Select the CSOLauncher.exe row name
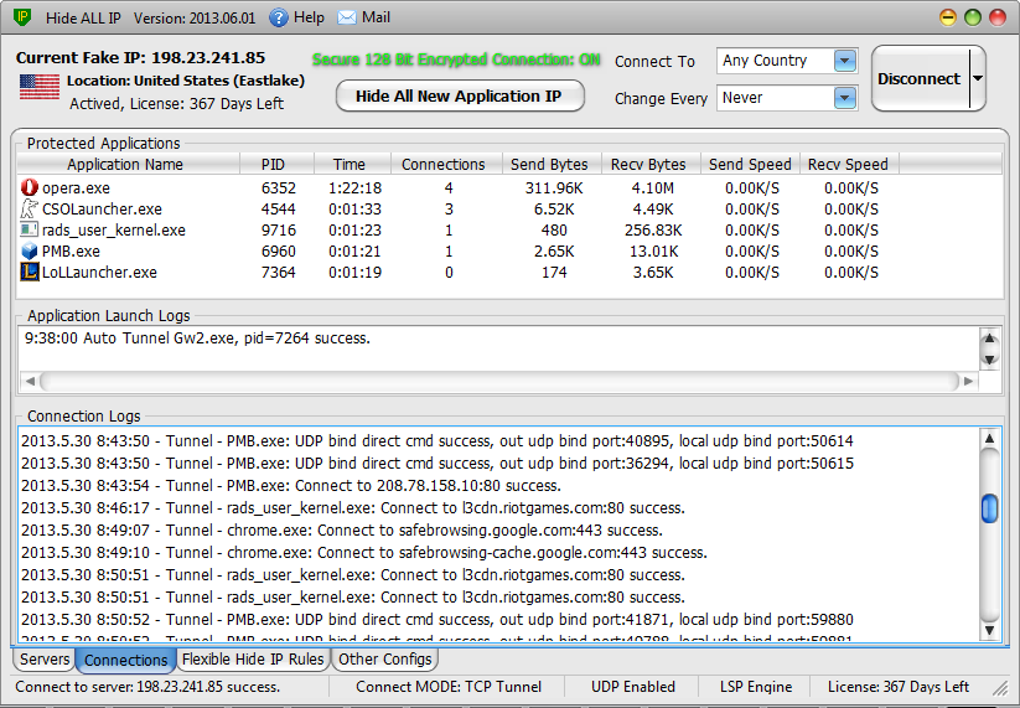 (x=102, y=210)
